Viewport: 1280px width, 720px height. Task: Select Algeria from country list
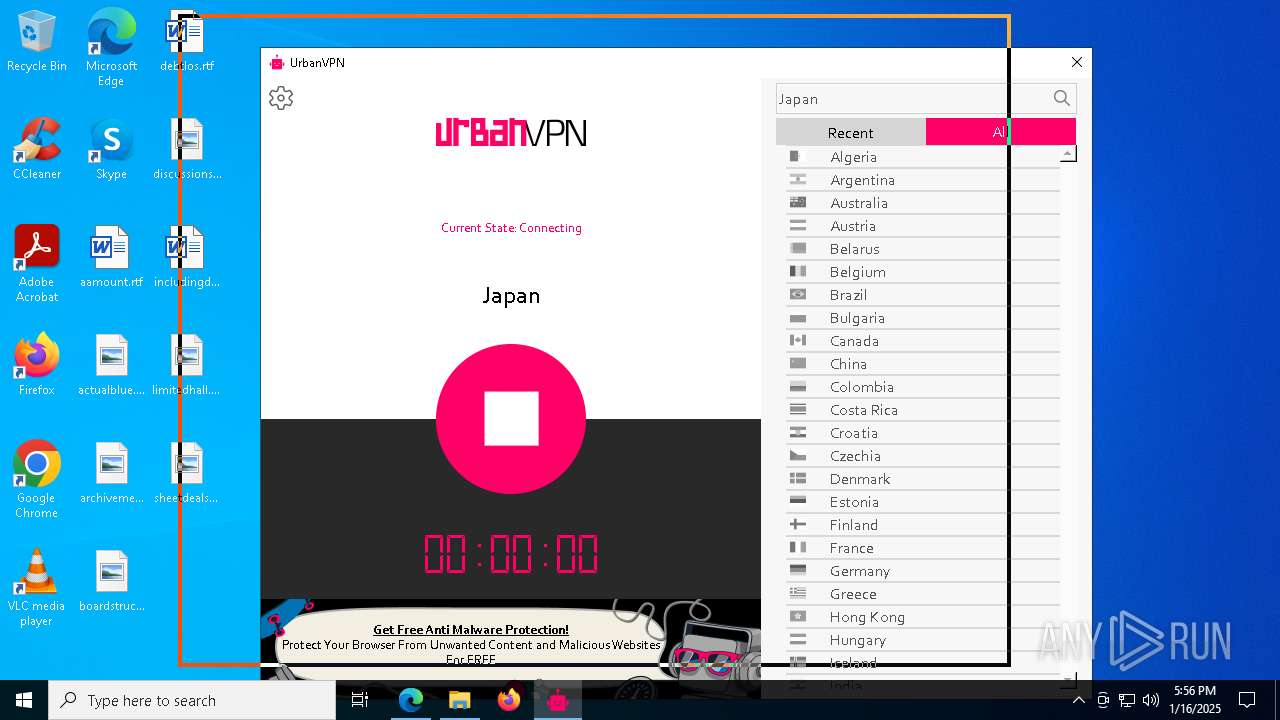coord(923,157)
